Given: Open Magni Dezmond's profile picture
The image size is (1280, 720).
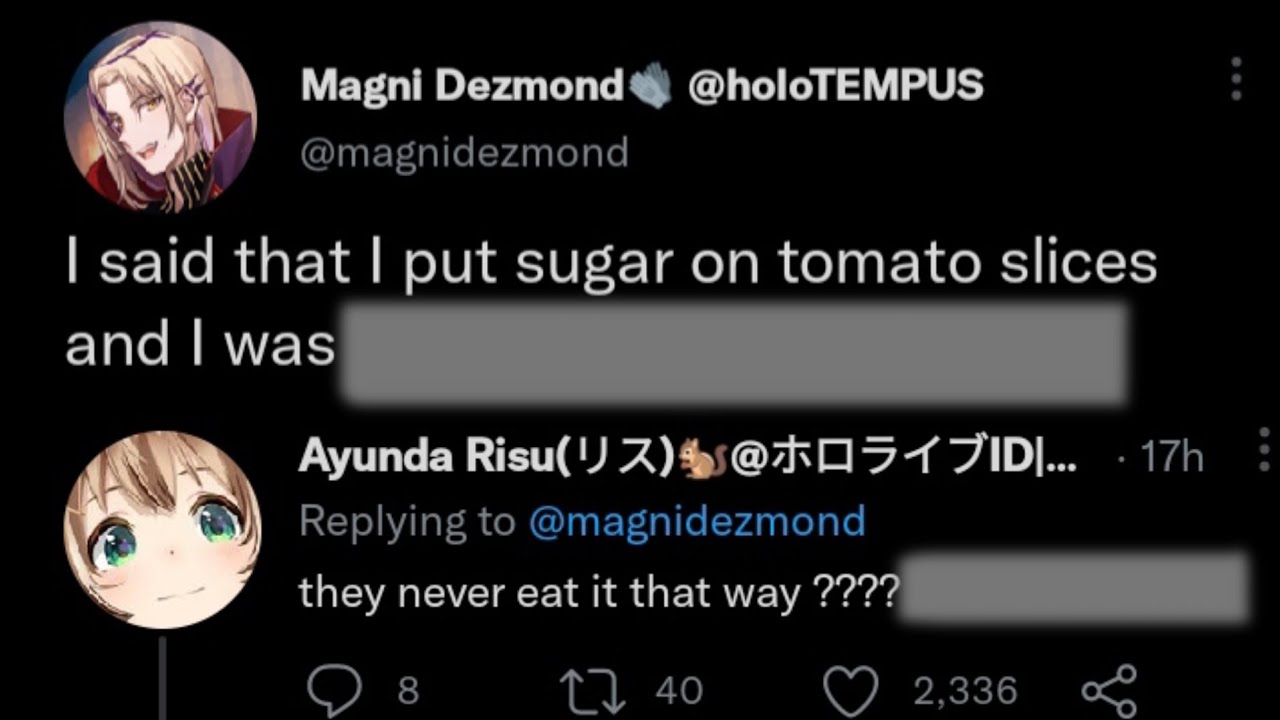Looking at the screenshot, I should pyautogui.click(x=160, y=117).
